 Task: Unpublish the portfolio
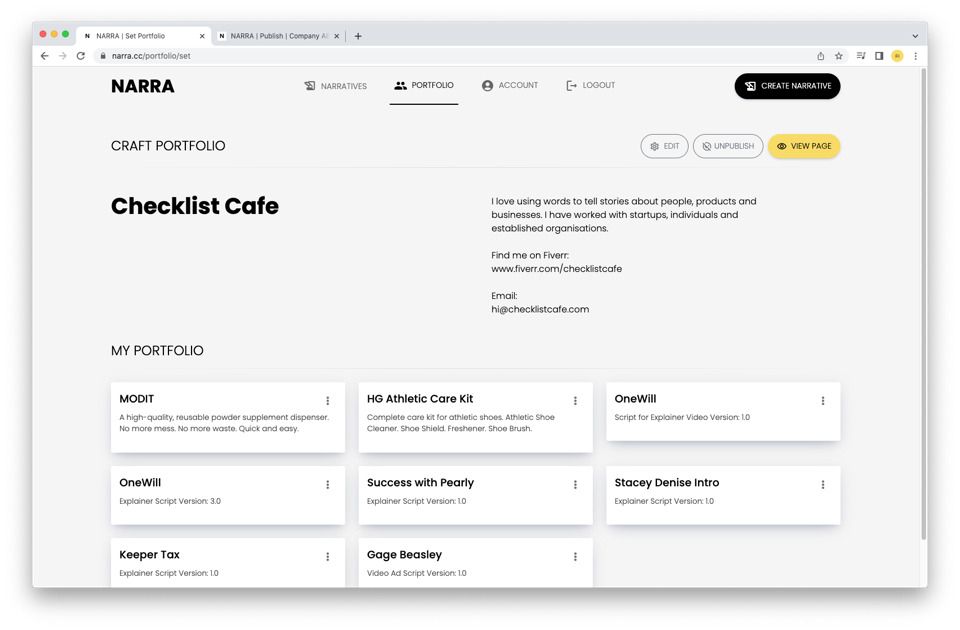pyautogui.click(x=728, y=146)
